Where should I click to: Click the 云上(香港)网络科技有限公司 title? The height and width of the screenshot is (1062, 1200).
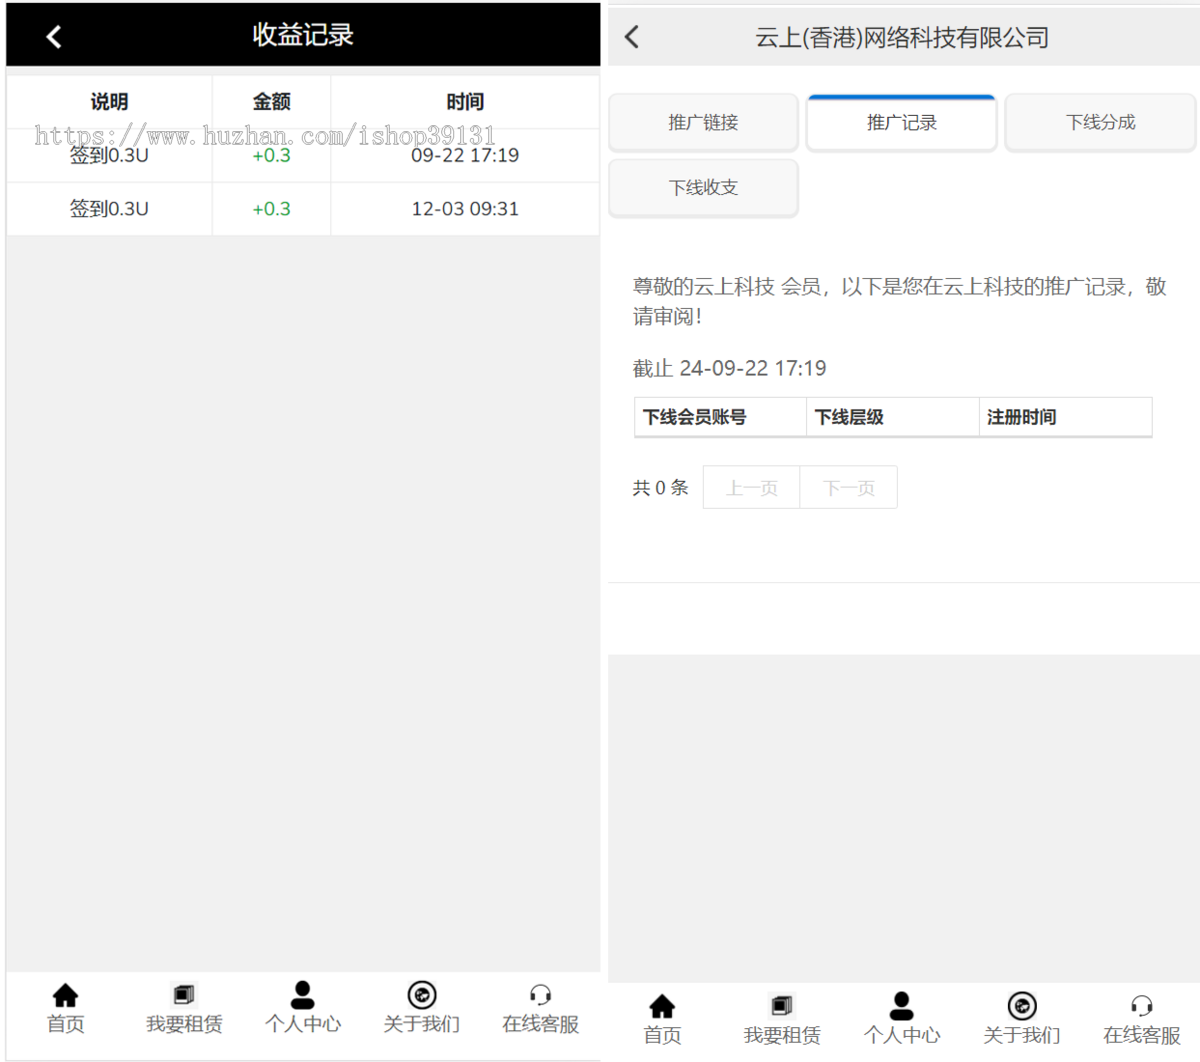click(x=902, y=38)
